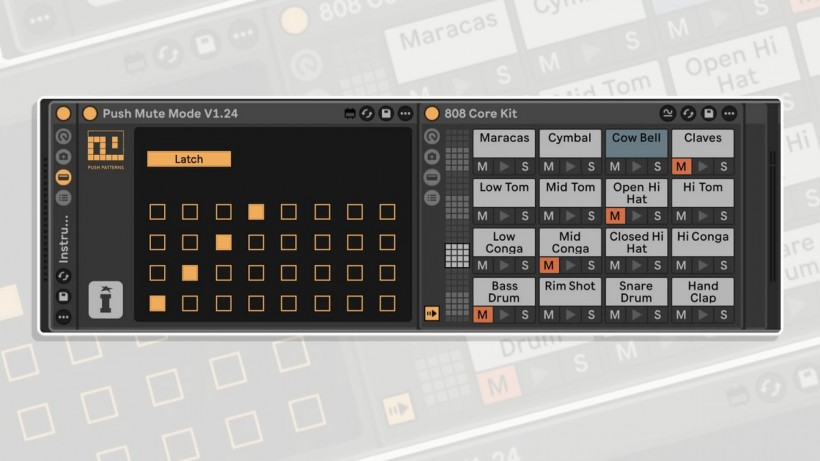The width and height of the screenshot is (820, 461).
Task: Click the camera icon on the Instrument container strip
Action: click(x=63, y=156)
